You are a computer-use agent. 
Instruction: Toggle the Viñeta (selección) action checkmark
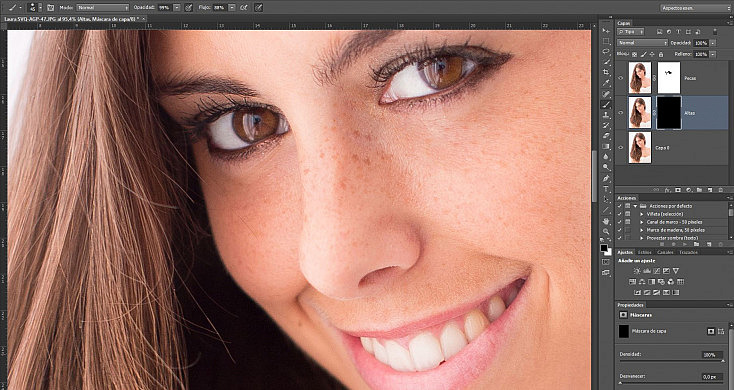[620, 214]
